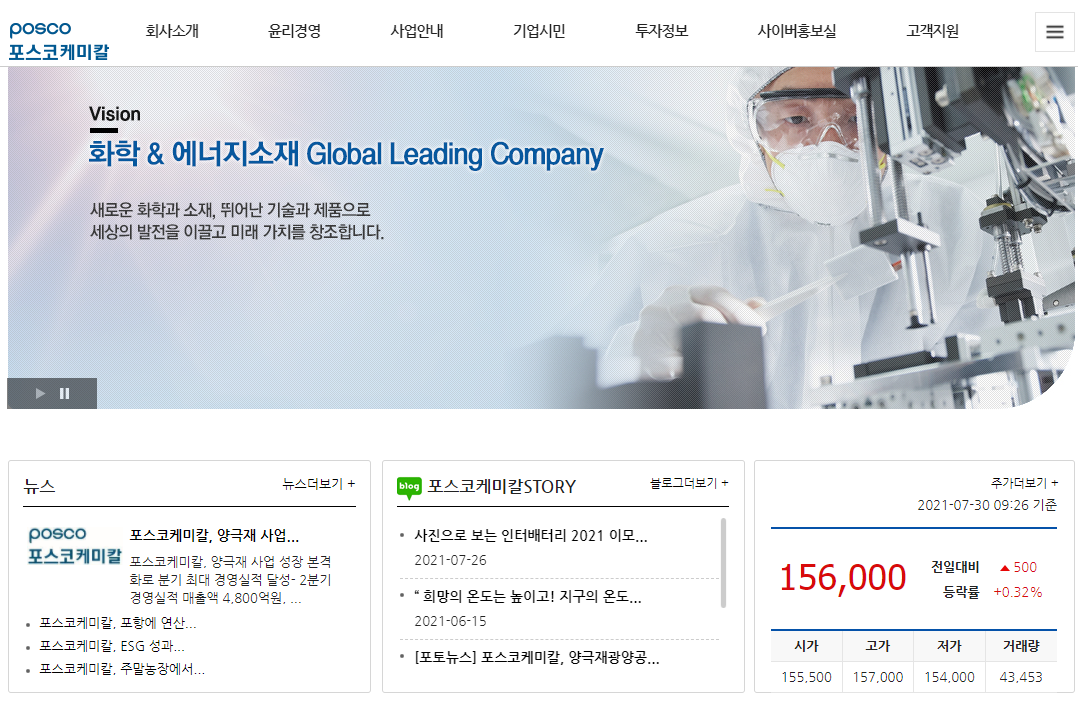This screenshot has height=703, width=1078.
Task: Click the POSCO 포스코케미칼 header logo
Action: point(59,41)
